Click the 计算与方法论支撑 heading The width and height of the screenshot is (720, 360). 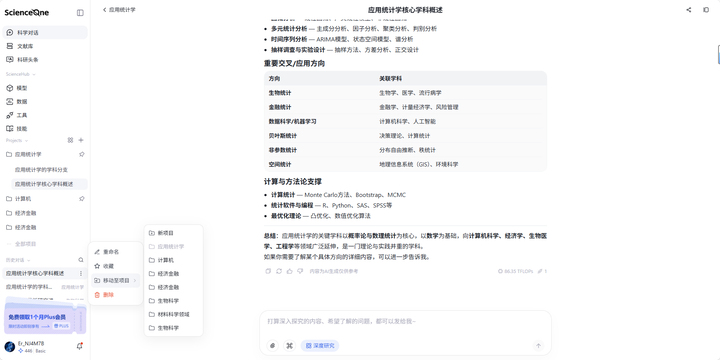tap(293, 181)
